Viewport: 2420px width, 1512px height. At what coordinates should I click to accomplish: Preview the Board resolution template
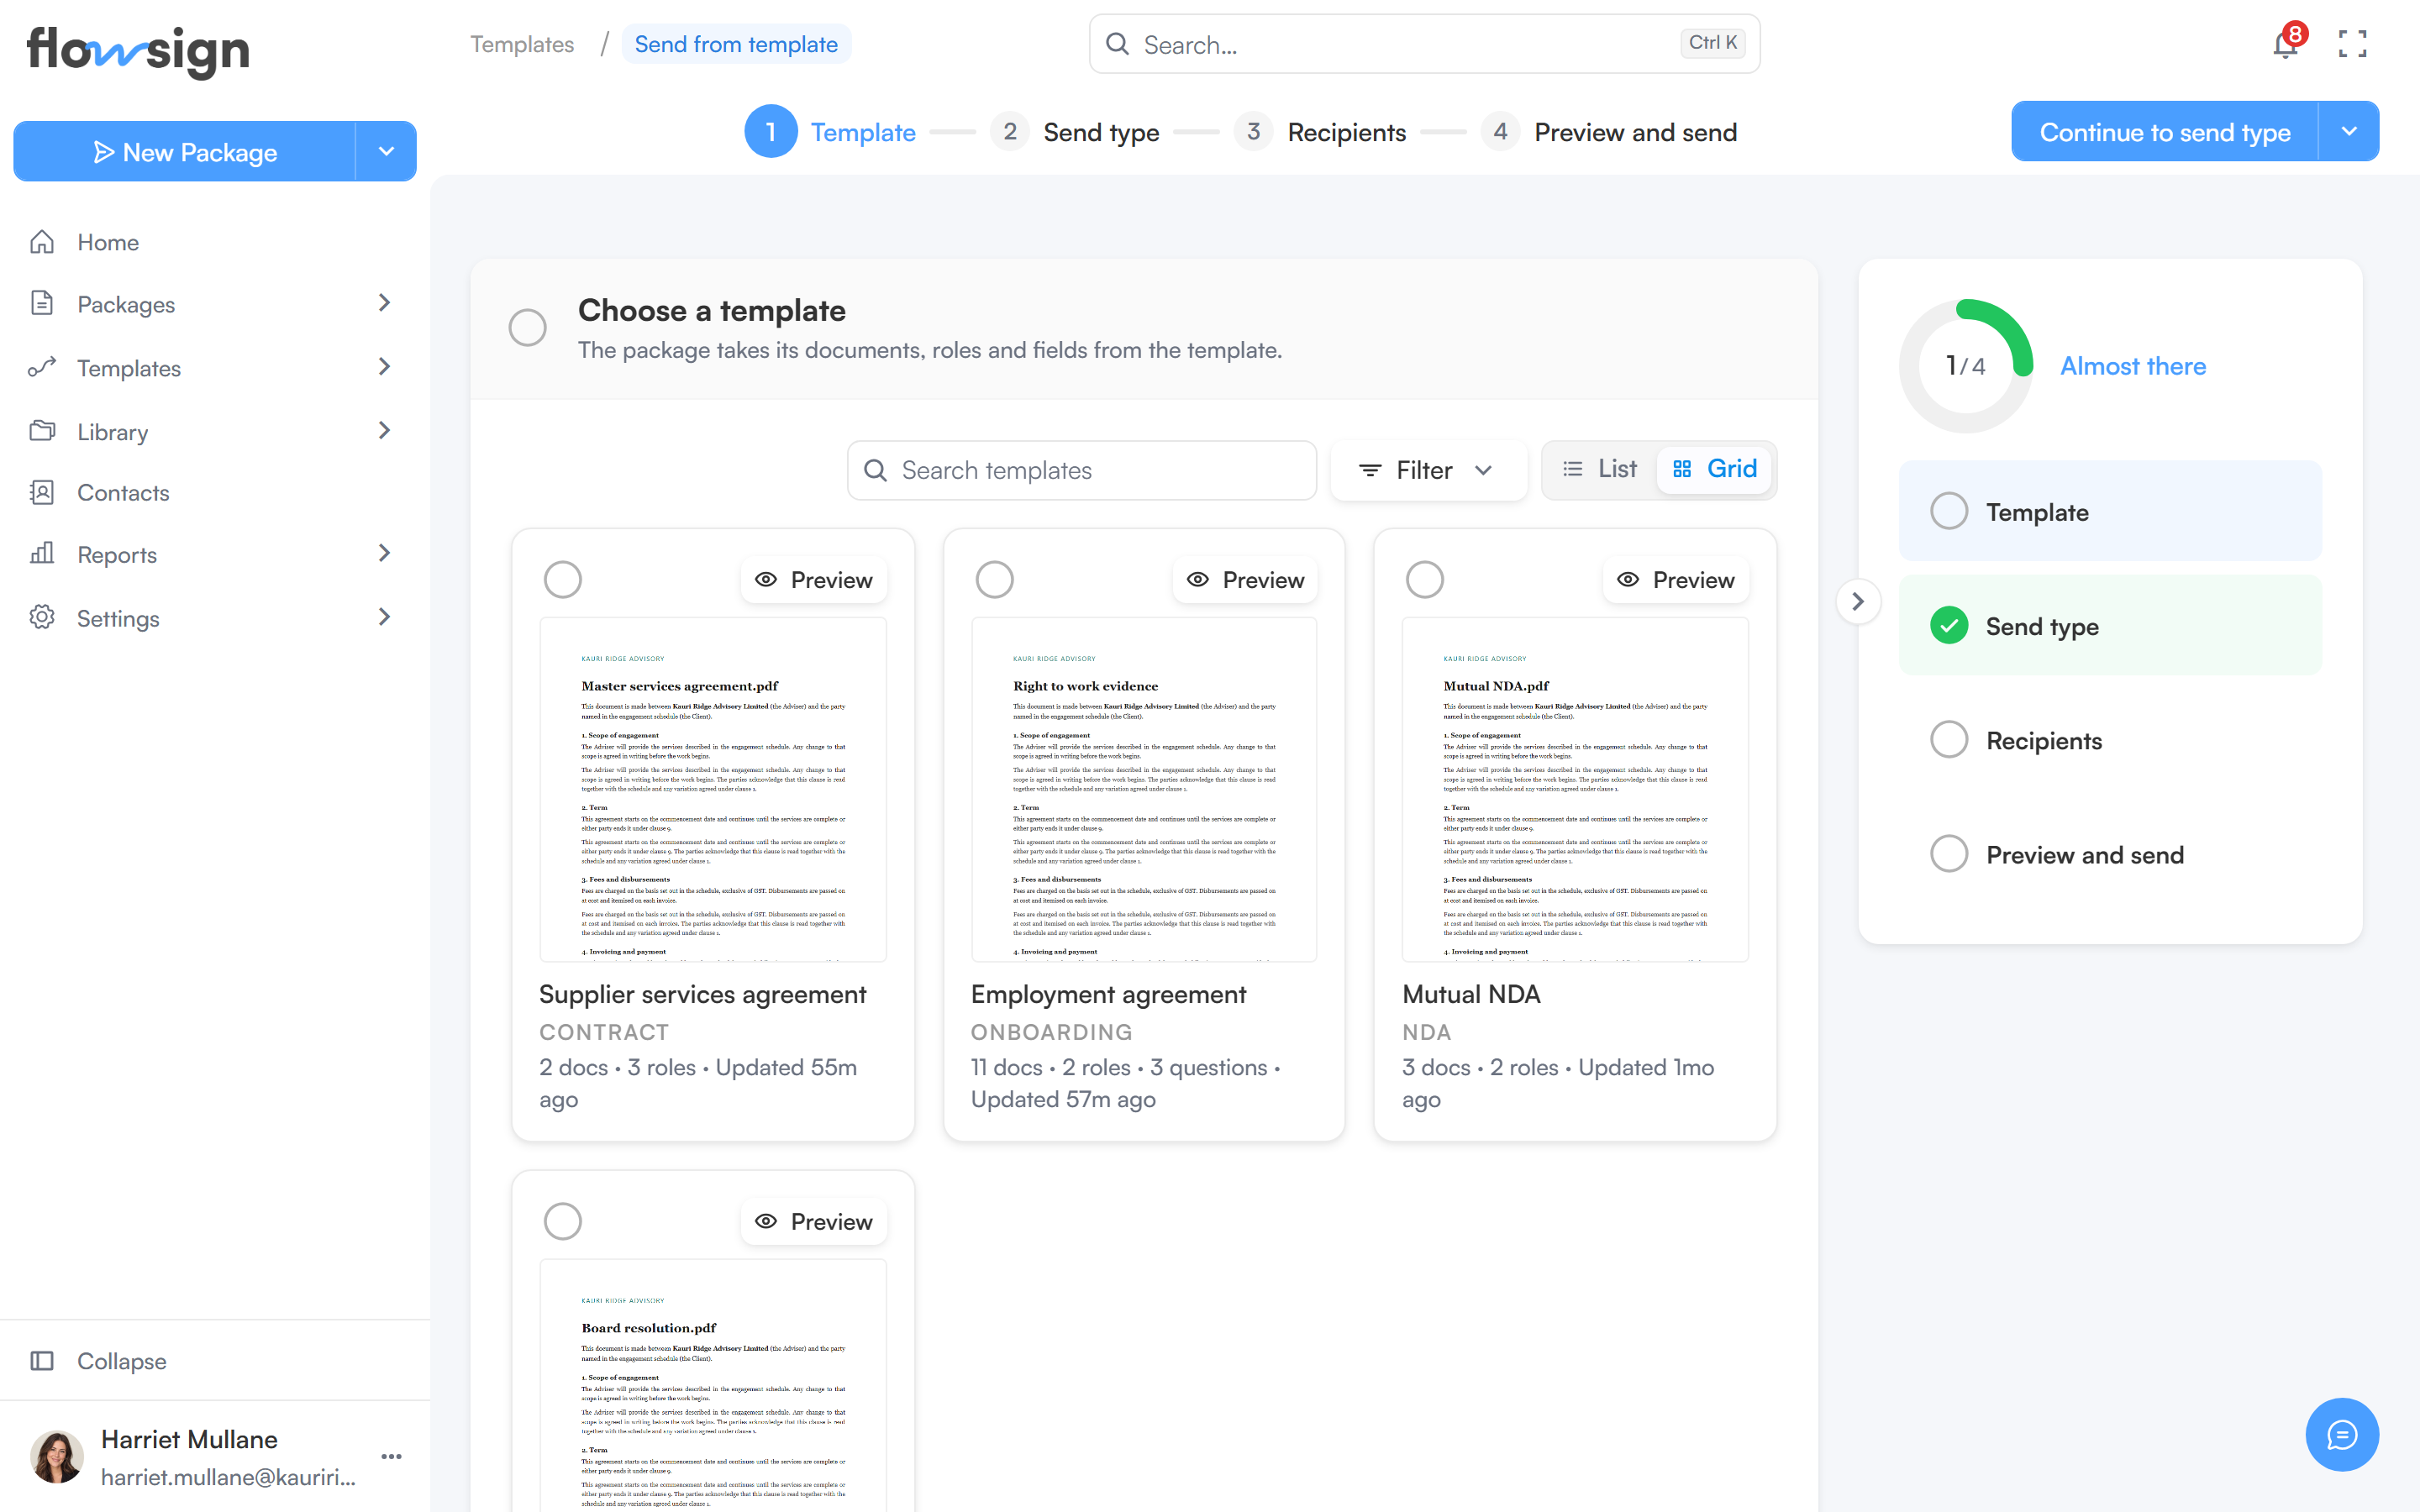pyautogui.click(x=814, y=1221)
